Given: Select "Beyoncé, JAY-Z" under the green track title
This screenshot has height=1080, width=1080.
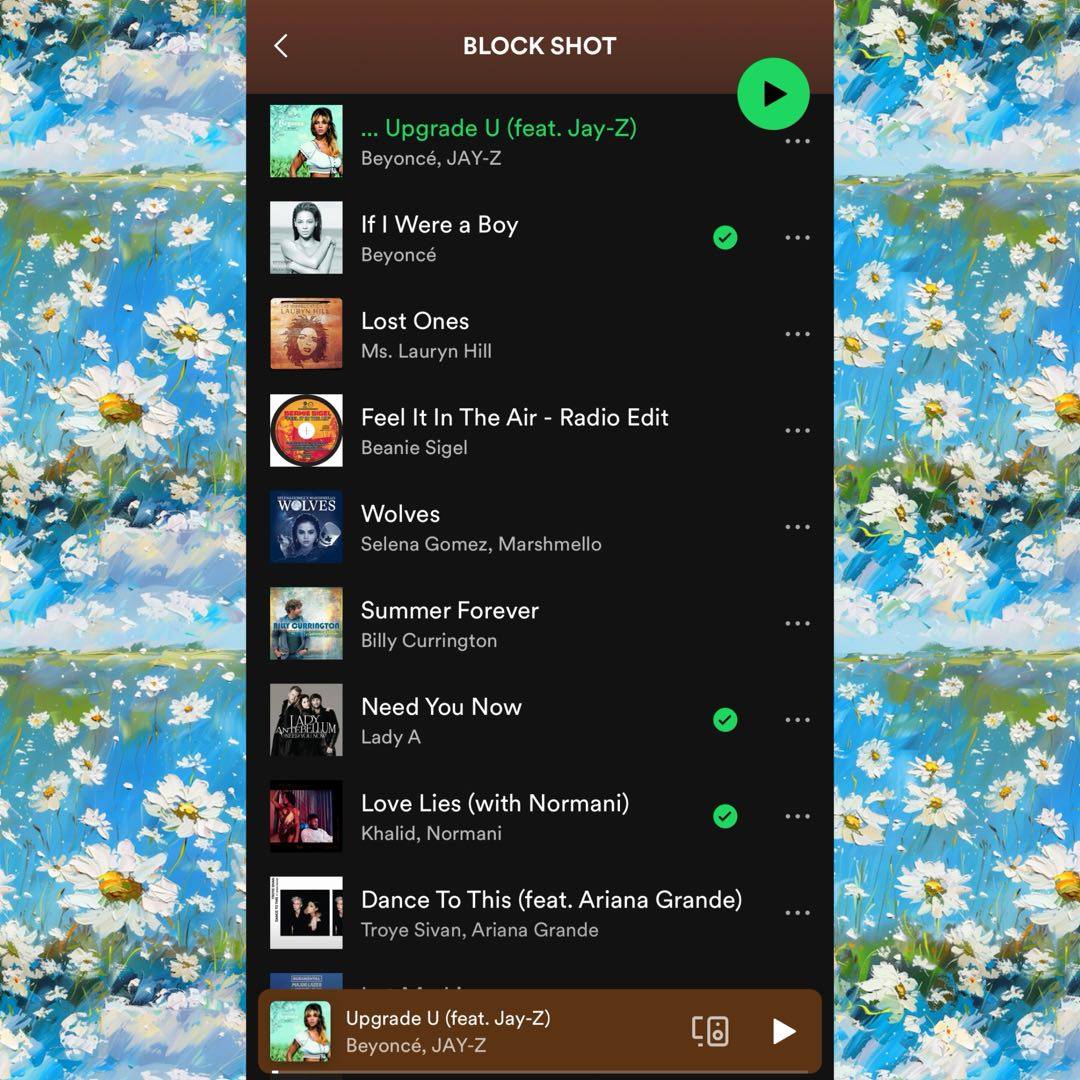Looking at the screenshot, I should click(x=431, y=158).
